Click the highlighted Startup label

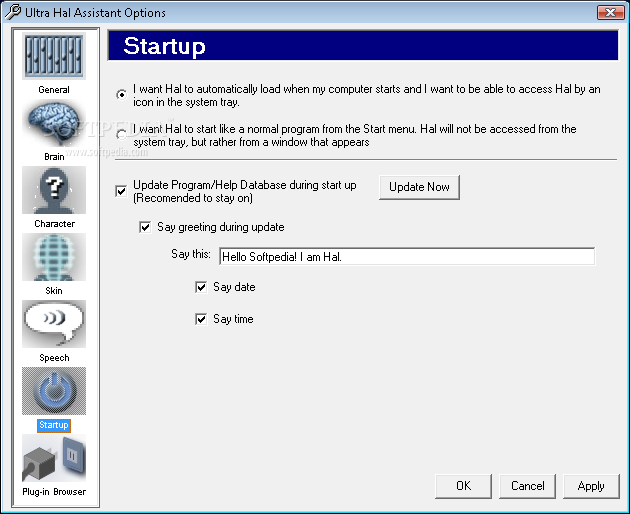pyautogui.click(x=54, y=425)
